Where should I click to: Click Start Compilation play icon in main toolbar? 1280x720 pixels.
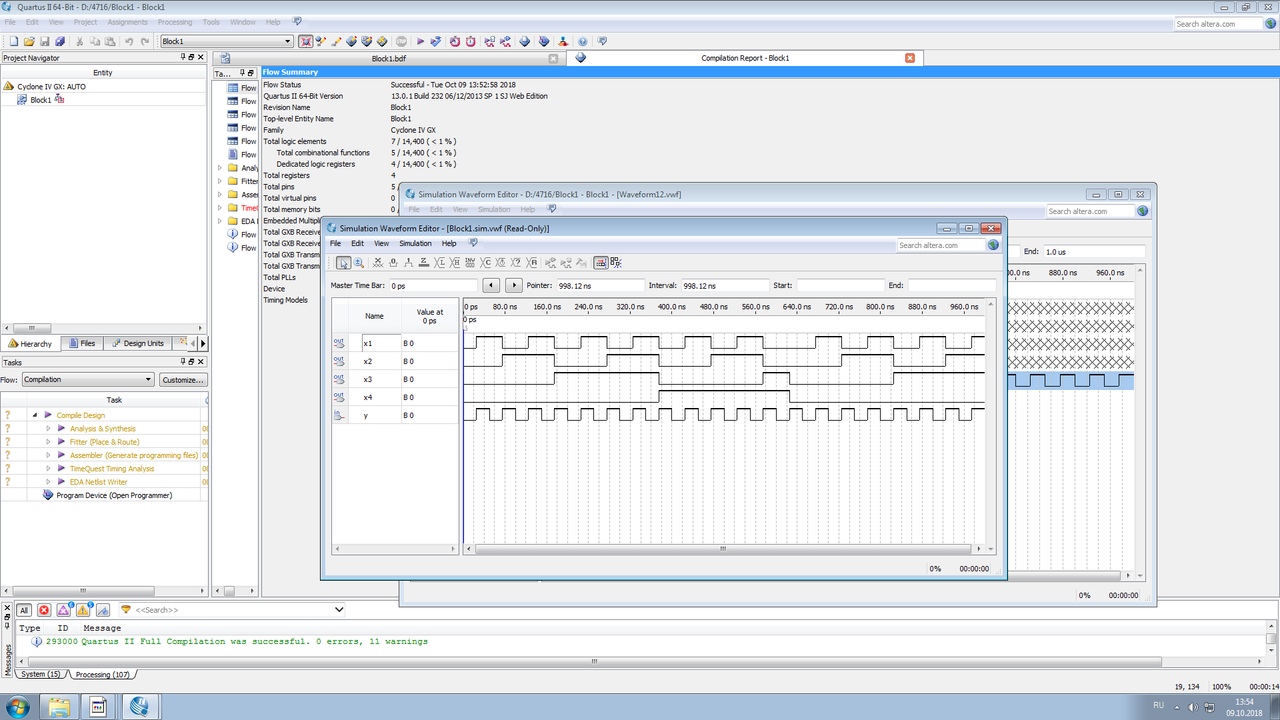(420, 41)
